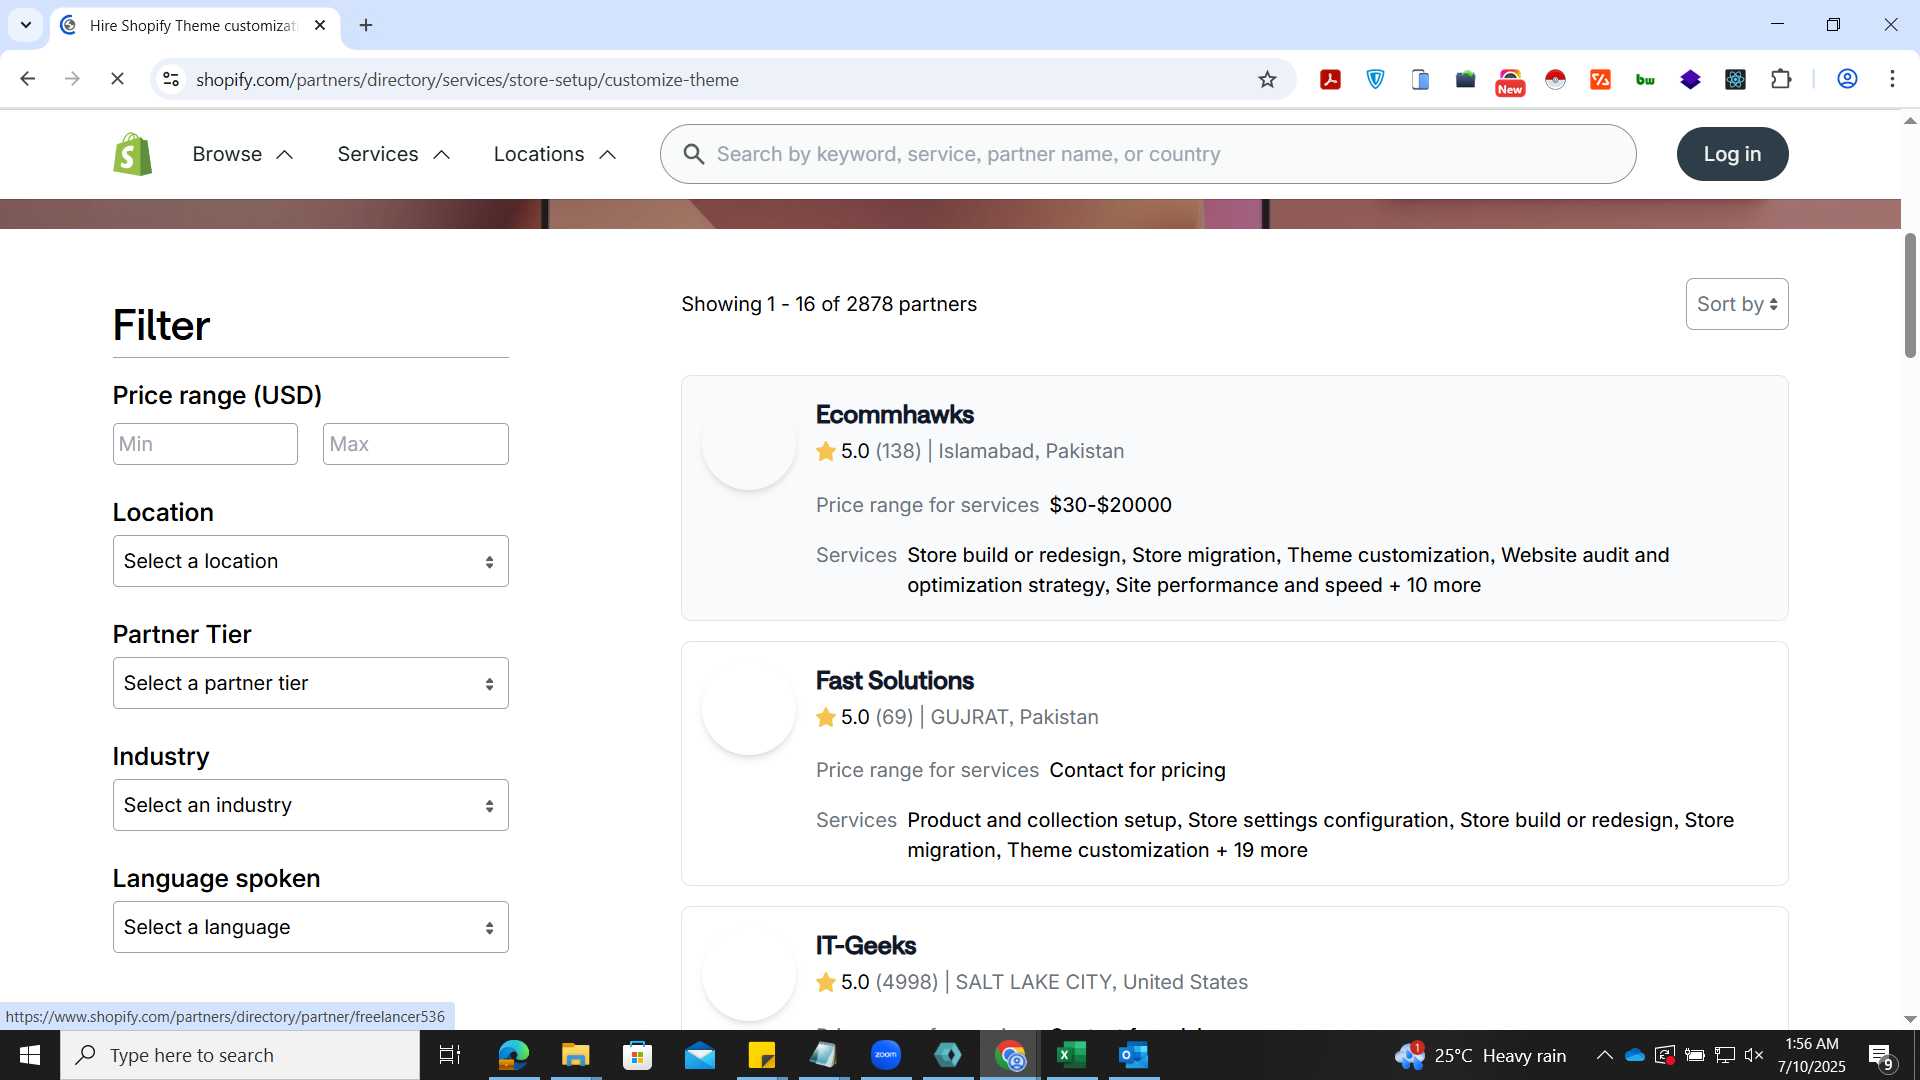
Task: Open the Select a partner tier dropdown
Action: click(310, 683)
